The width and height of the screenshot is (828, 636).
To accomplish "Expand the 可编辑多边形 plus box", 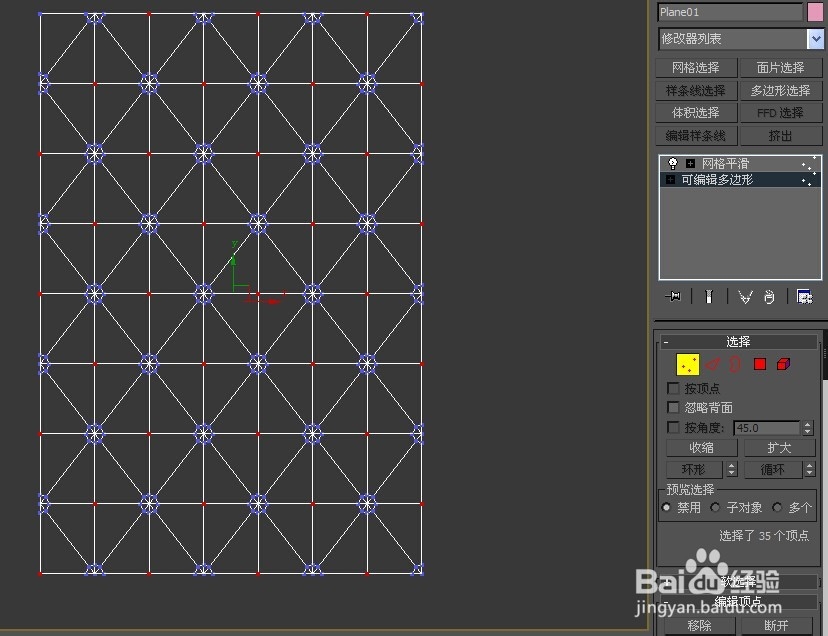I will (671, 180).
